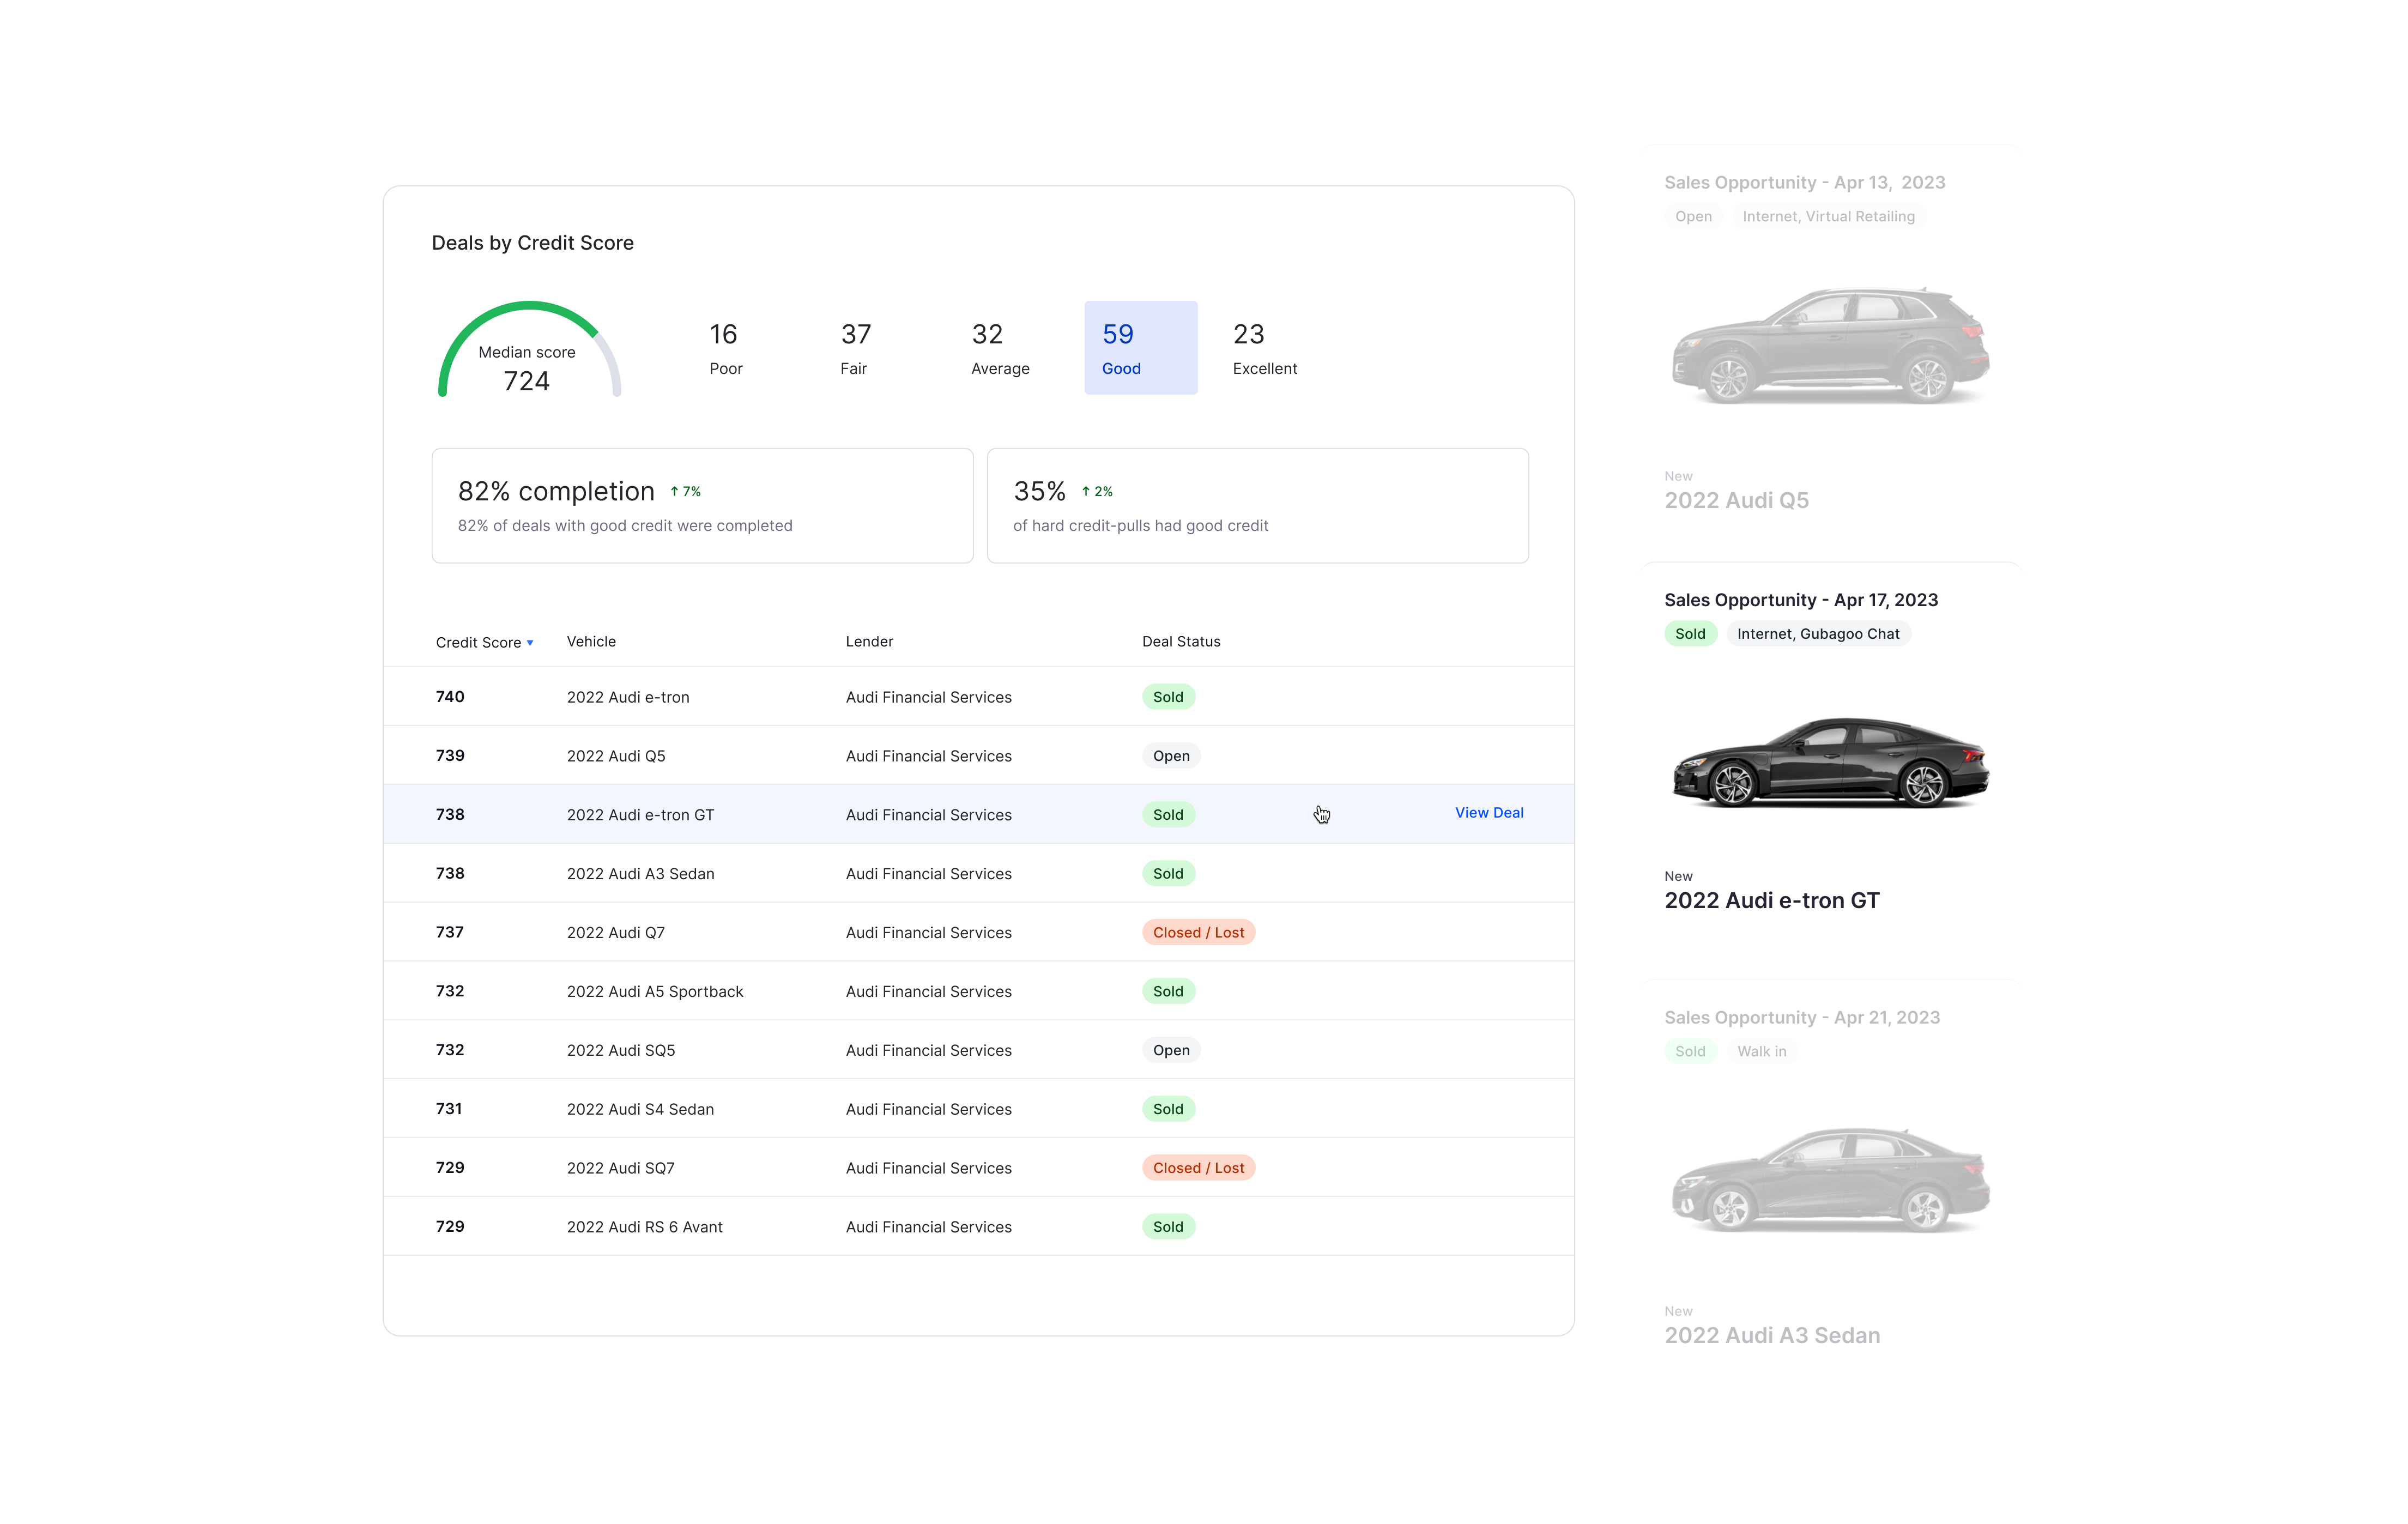Click the Deal Status column header
This screenshot has height=1524, width=2408.
pos(1181,642)
